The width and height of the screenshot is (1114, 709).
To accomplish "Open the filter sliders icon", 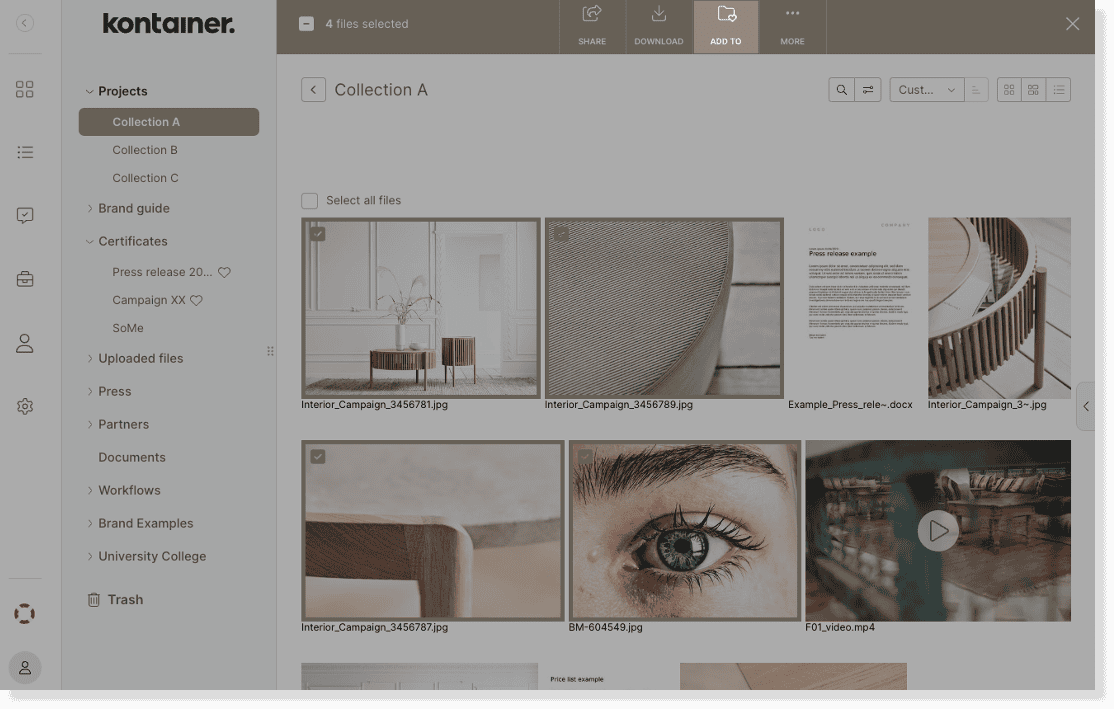I will pyautogui.click(x=868, y=90).
